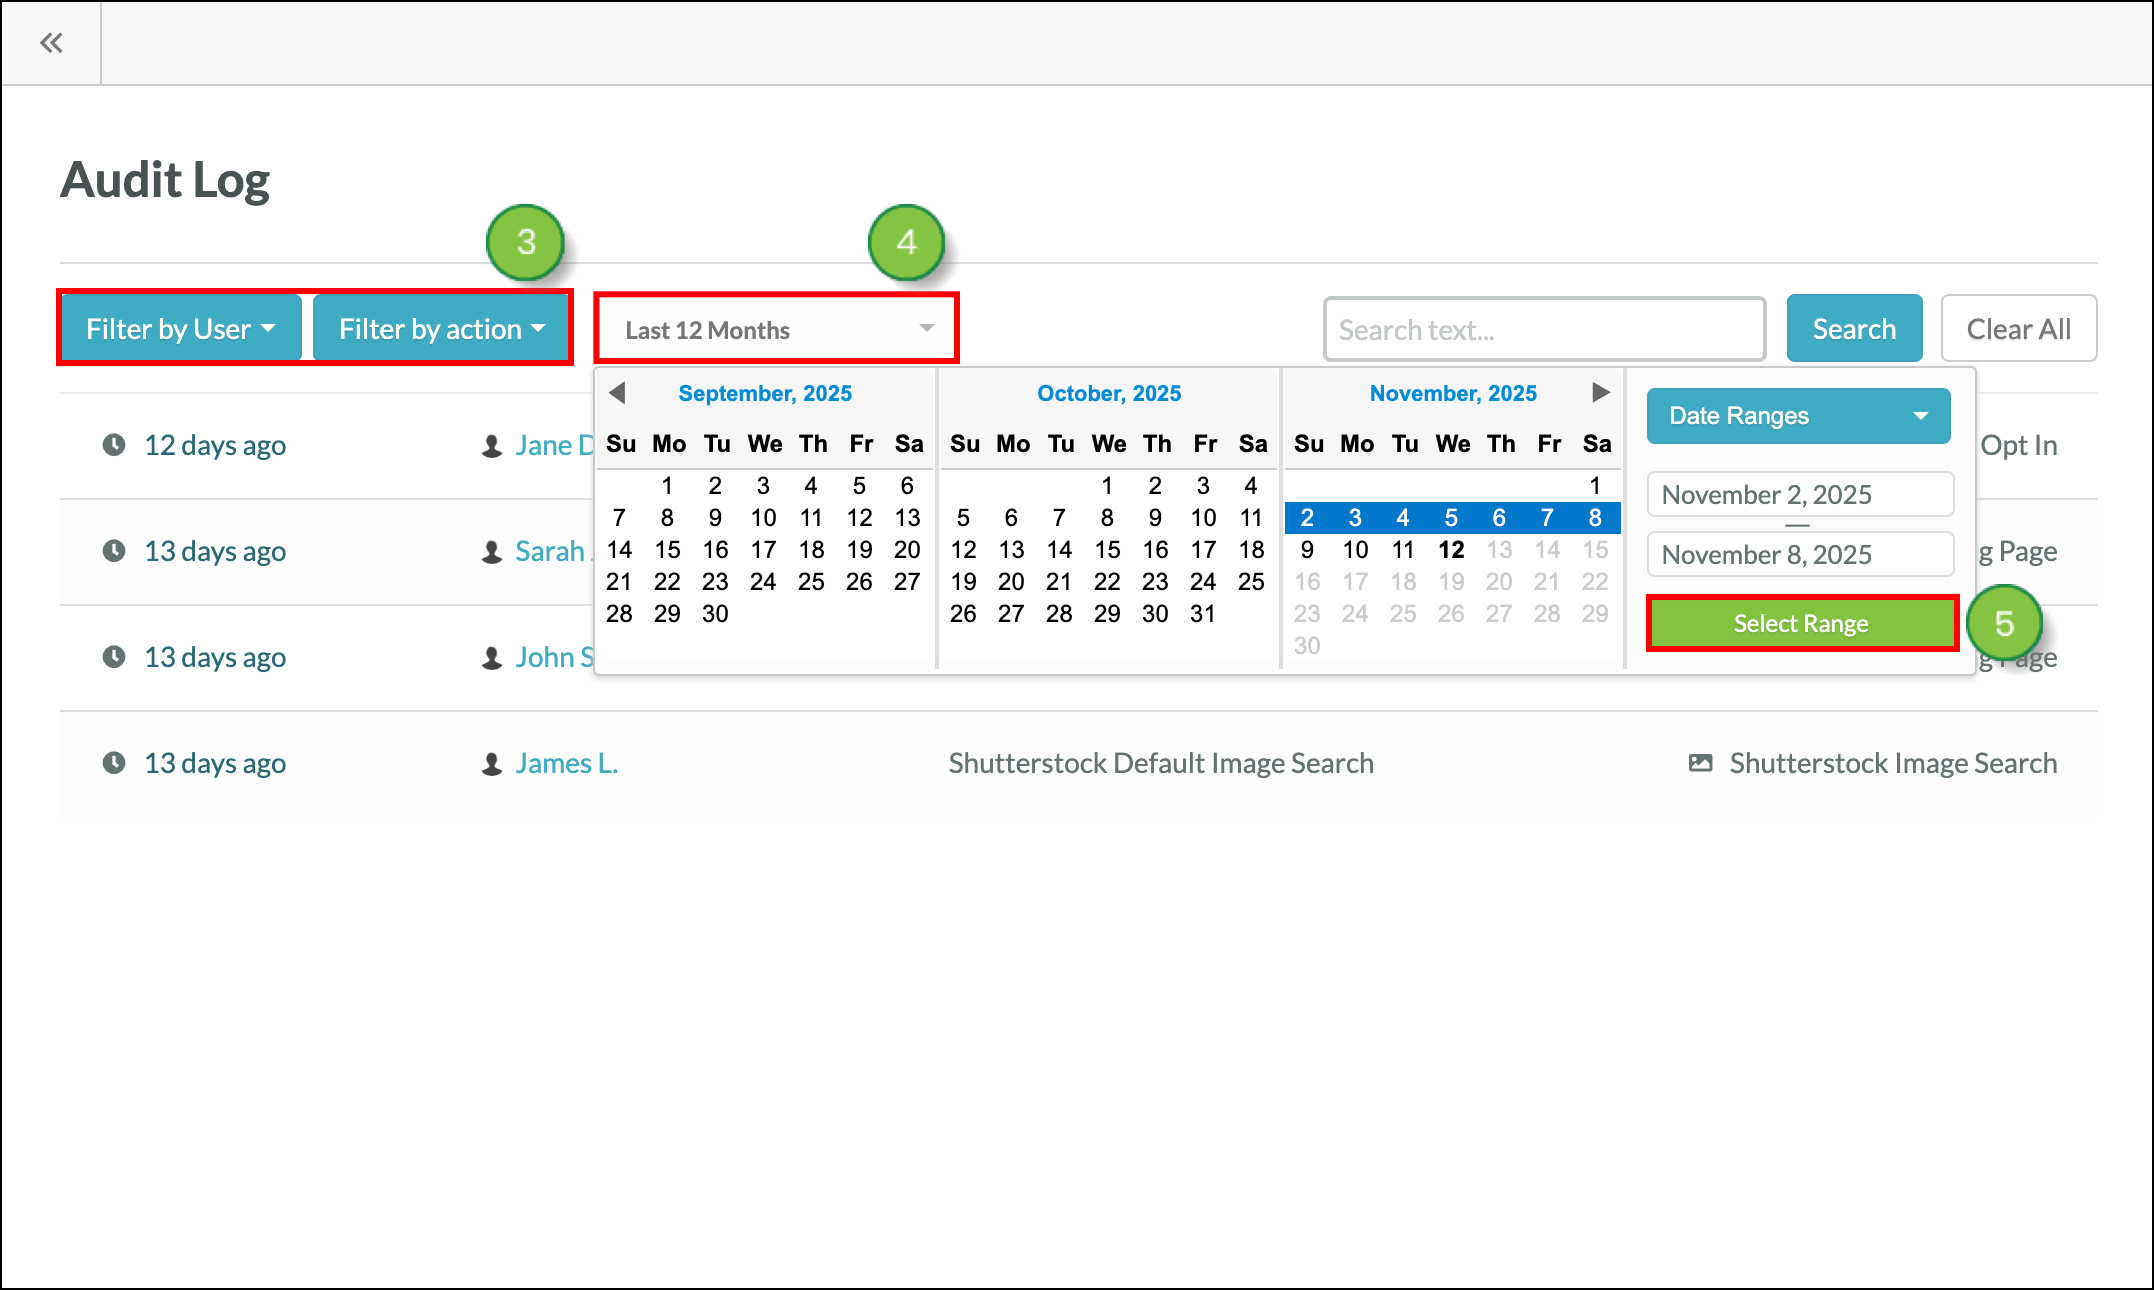Screen dimensions: 2154x1290
Task: Click clock icon beside 12 days ago
Action: point(114,445)
